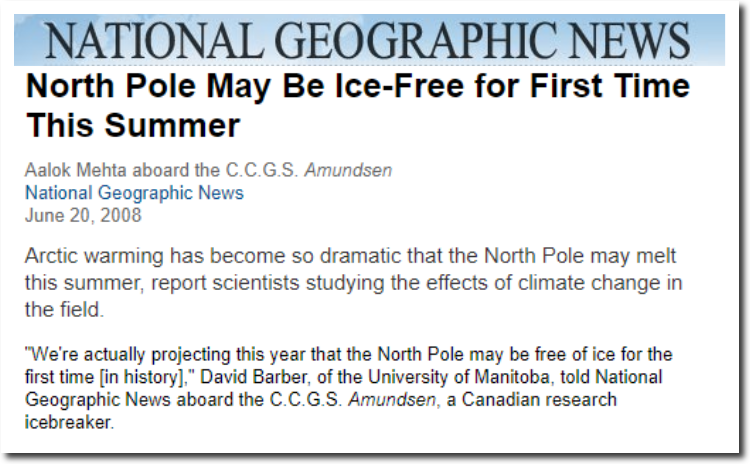Select author name Aalok Mehta
The image size is (750, 464).
76,170
